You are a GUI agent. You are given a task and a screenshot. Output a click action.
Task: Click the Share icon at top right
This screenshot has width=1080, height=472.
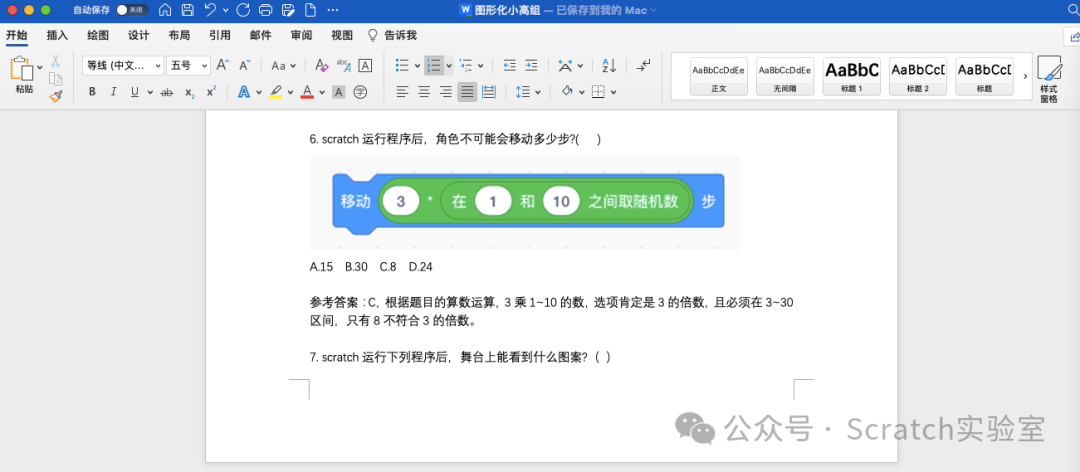click(x=1075, y=36)
